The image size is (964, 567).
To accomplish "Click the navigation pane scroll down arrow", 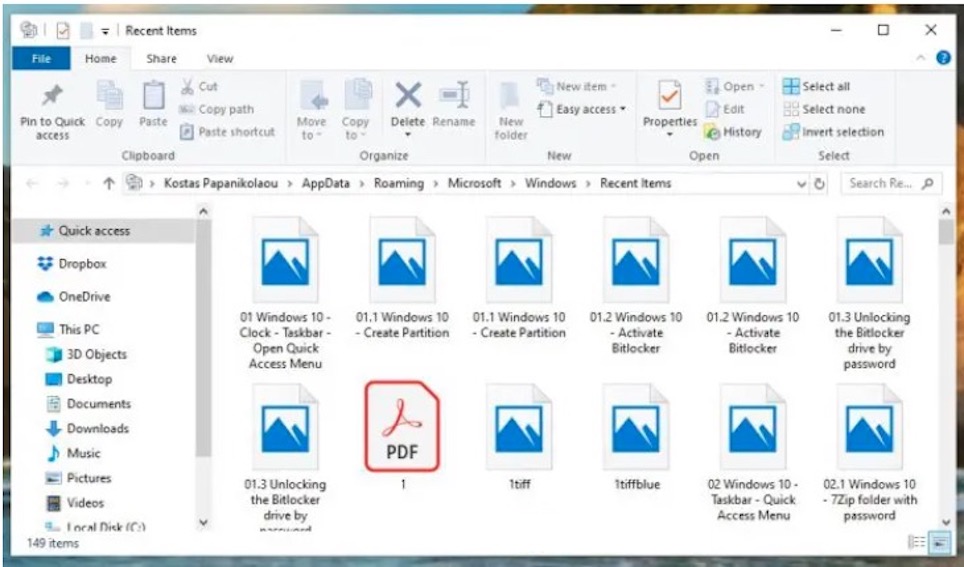I will (x=203, y=523).
